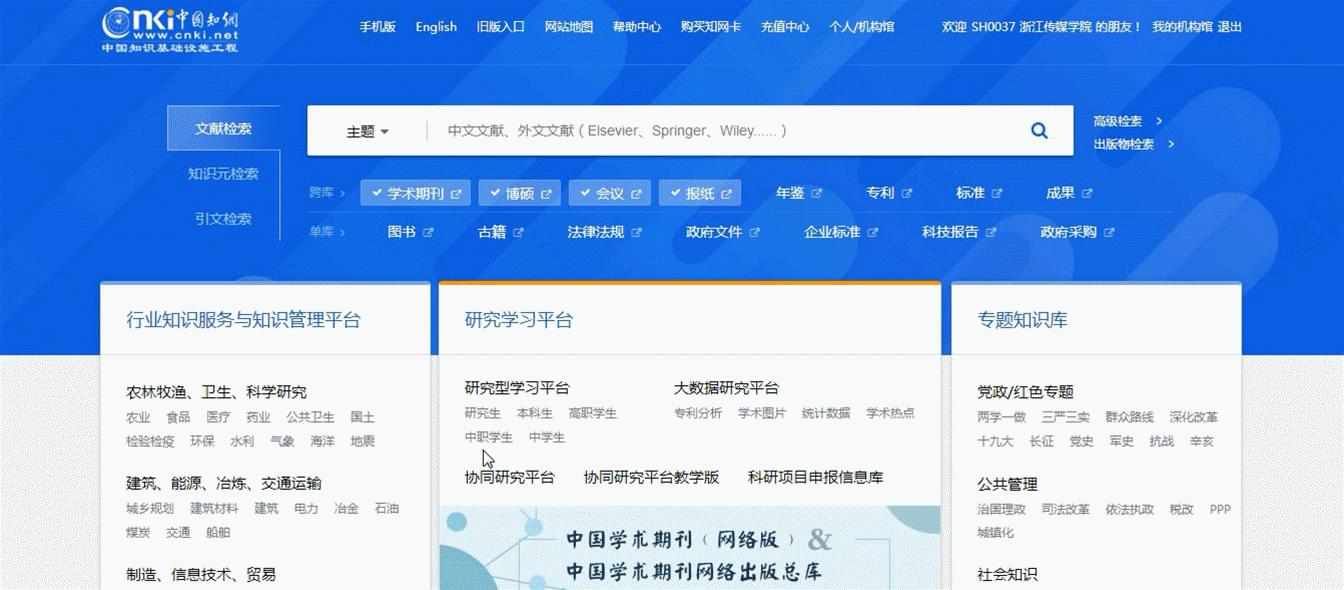
Task: Expand the 单库 section
Action: point(327,230)
